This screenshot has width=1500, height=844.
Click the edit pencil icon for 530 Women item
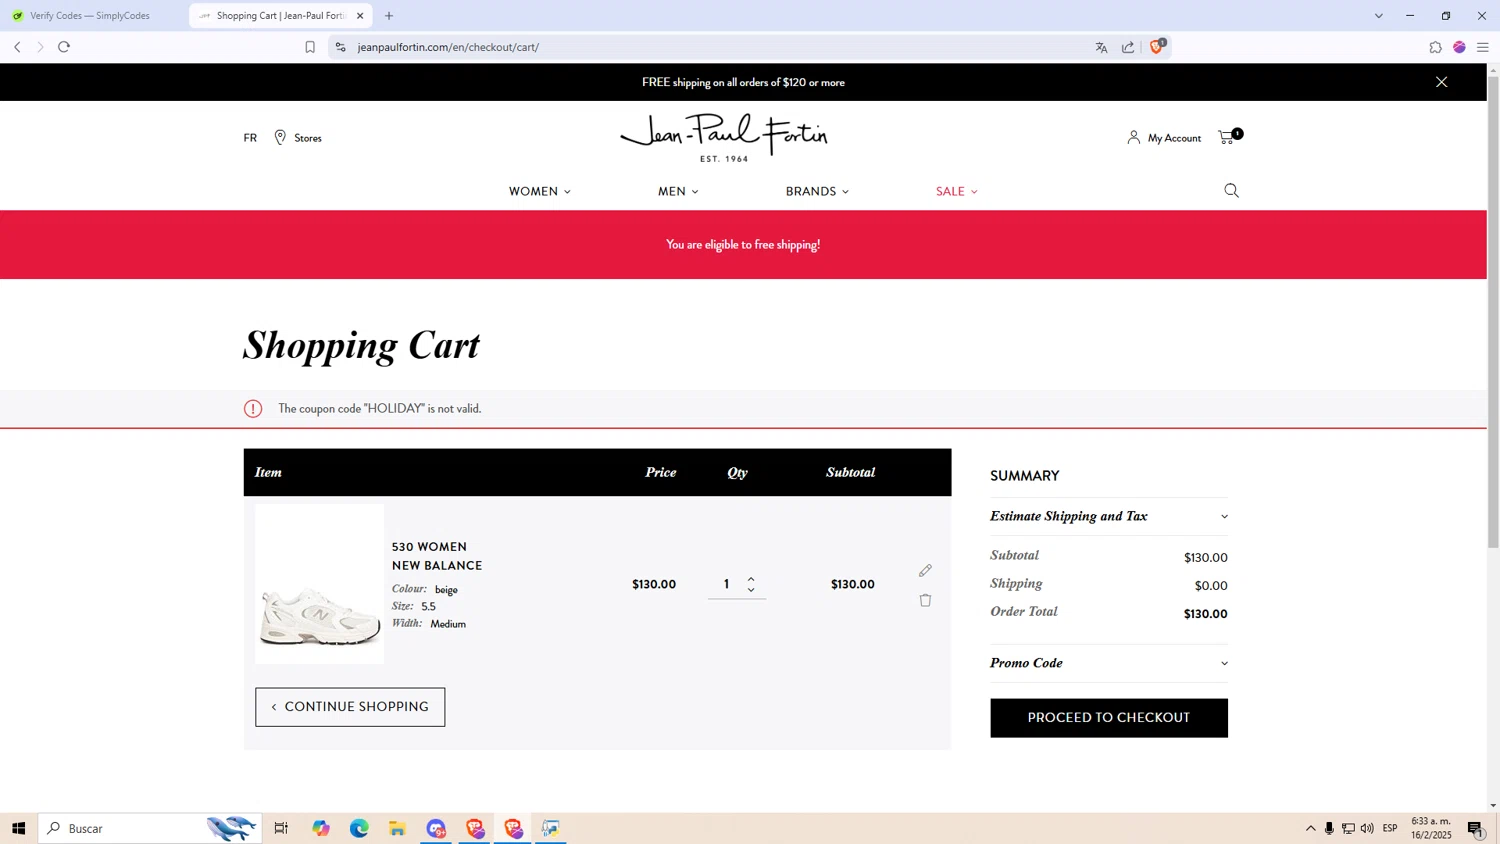tap(925, 570)
